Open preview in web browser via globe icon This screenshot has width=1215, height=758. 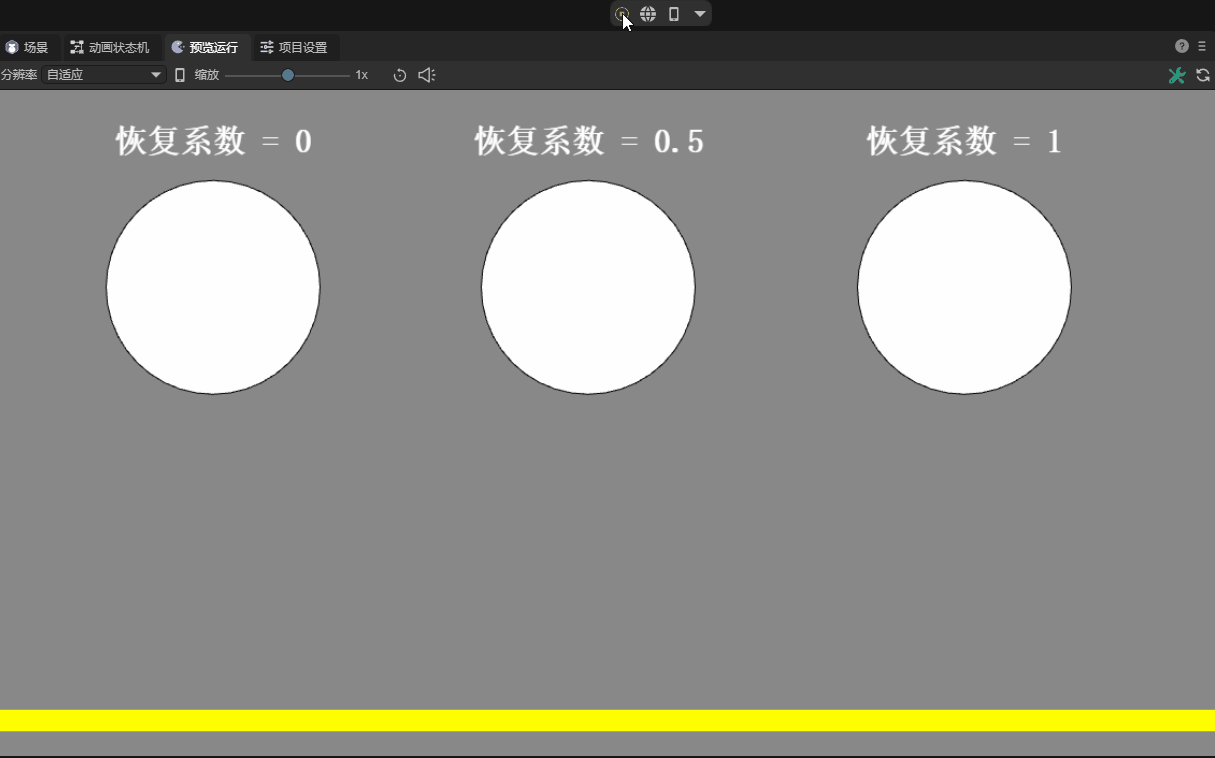point(648,14)
